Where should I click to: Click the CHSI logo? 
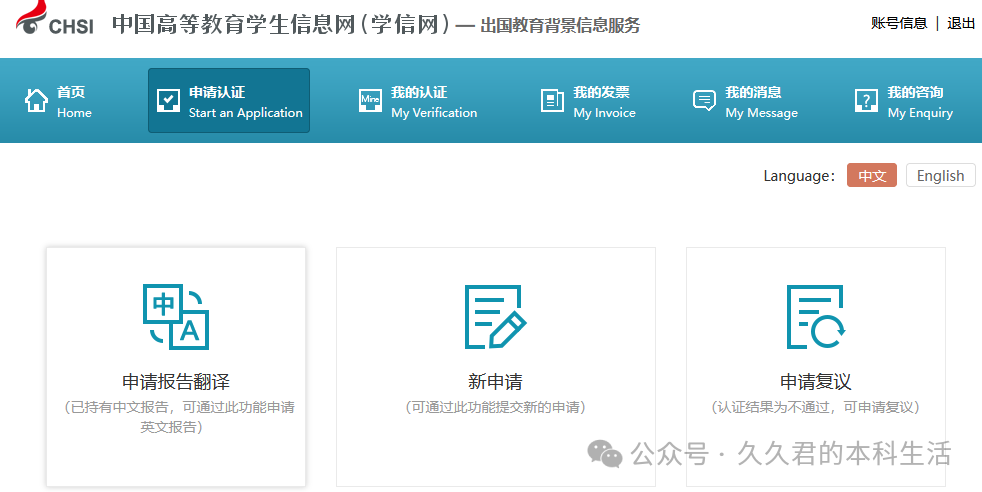pos(55,19)
